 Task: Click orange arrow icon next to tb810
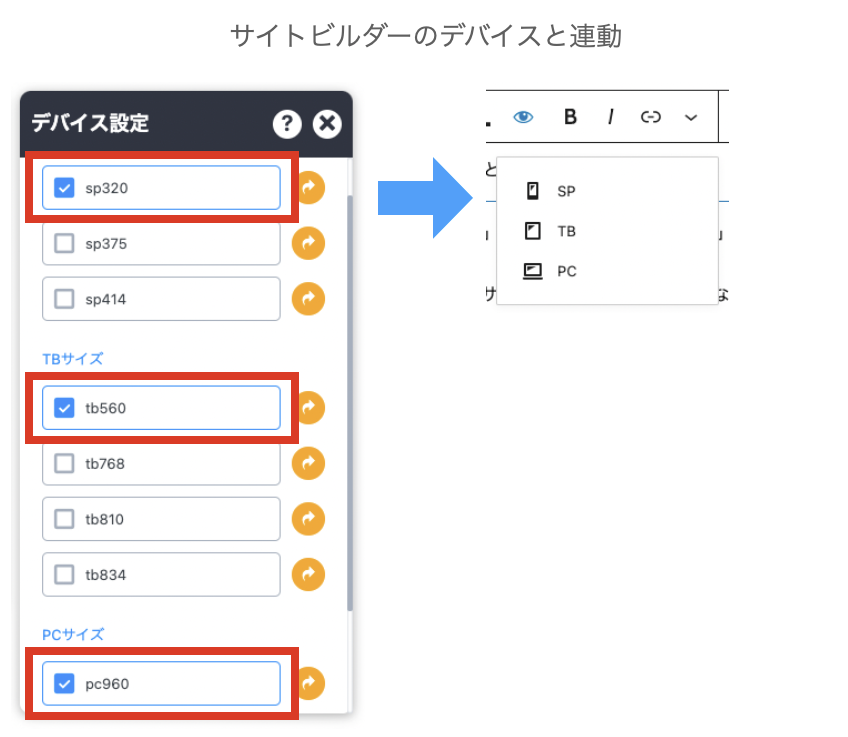[309, 519]
